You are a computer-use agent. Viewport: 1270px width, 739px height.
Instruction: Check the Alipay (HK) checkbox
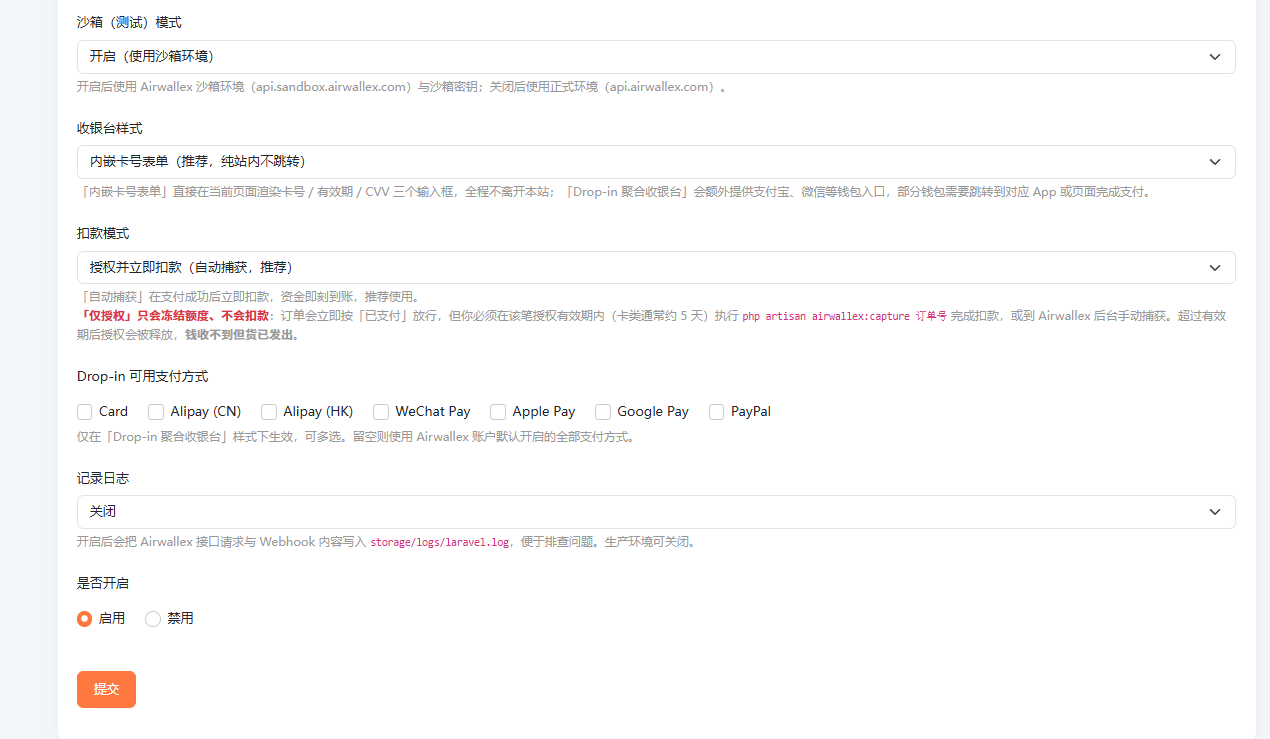point(269,412)
